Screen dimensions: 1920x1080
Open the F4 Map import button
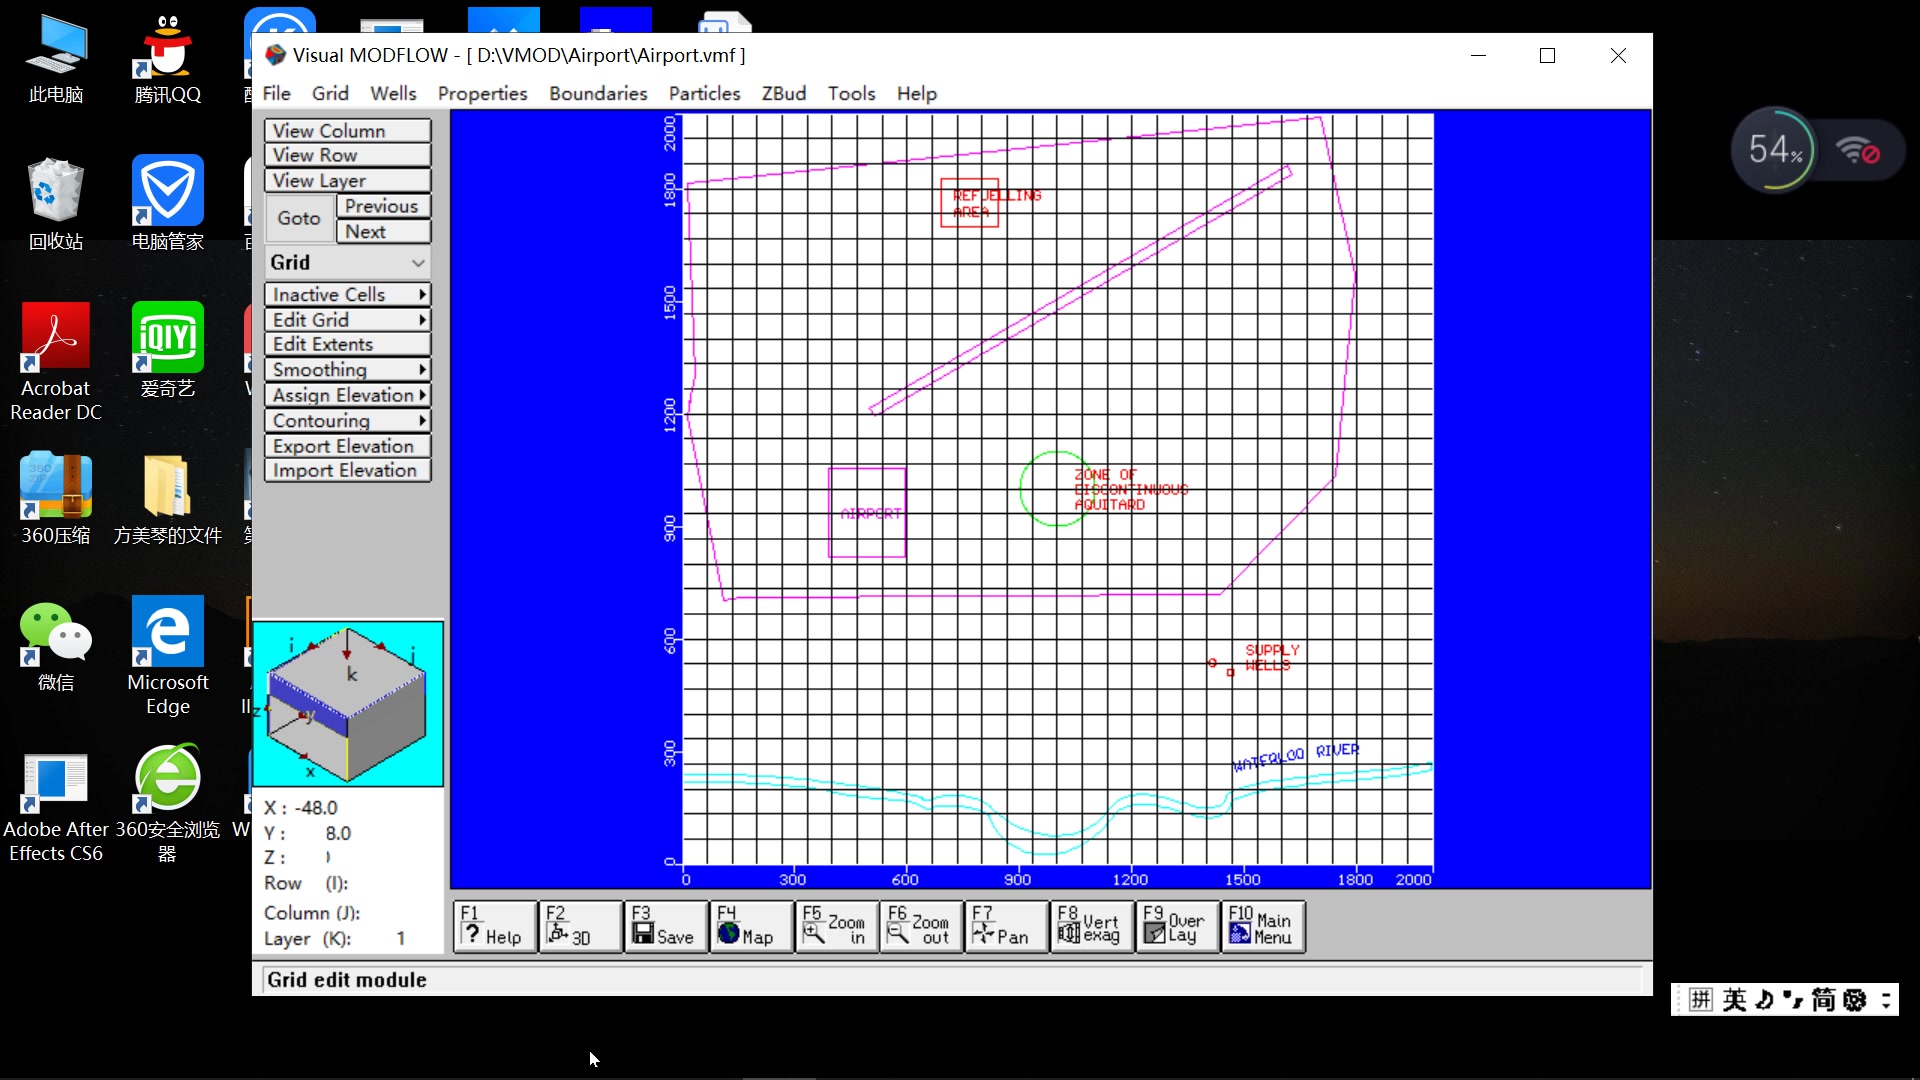point(751,926)
